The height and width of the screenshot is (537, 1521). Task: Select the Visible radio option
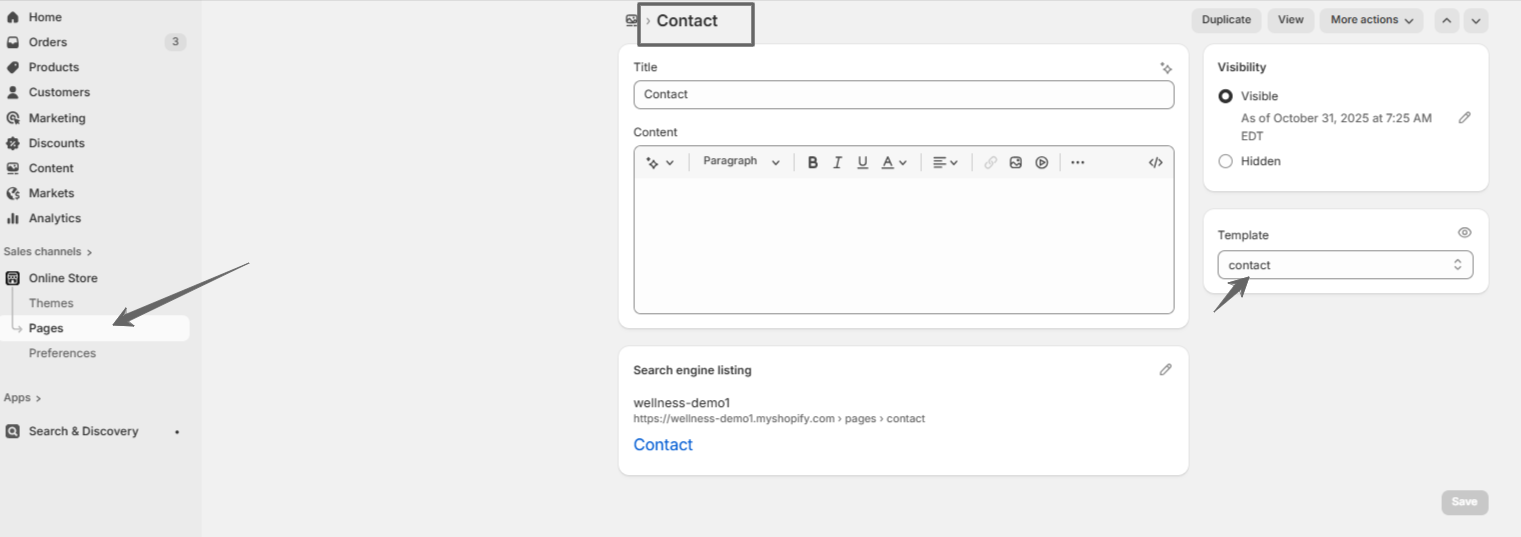(x=1225, y=97)
